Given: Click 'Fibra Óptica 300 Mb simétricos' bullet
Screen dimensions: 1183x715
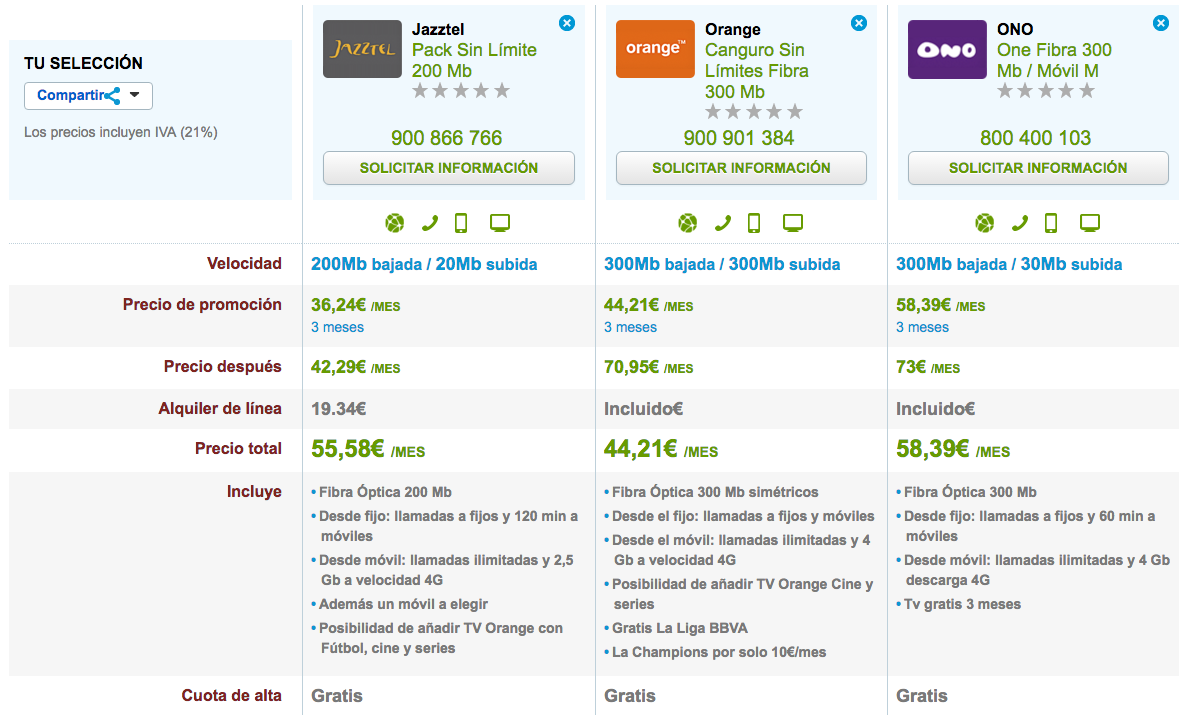Looking at the screenshot, I should point(714,493).
